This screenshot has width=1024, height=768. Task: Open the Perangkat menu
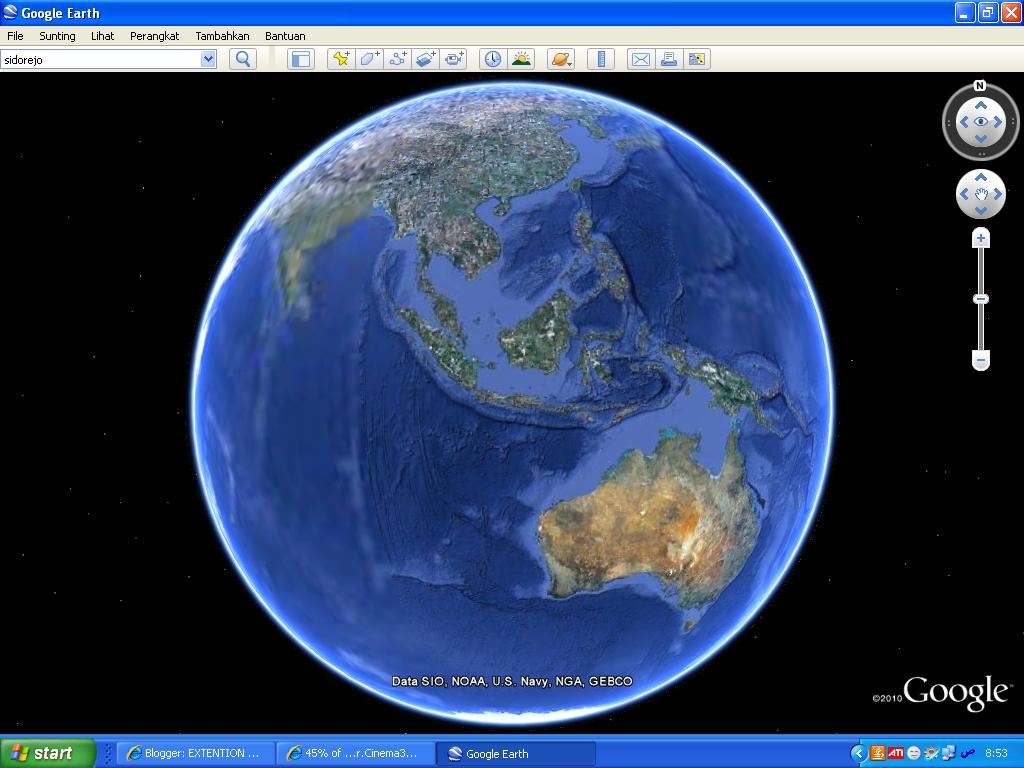(154, 35)
